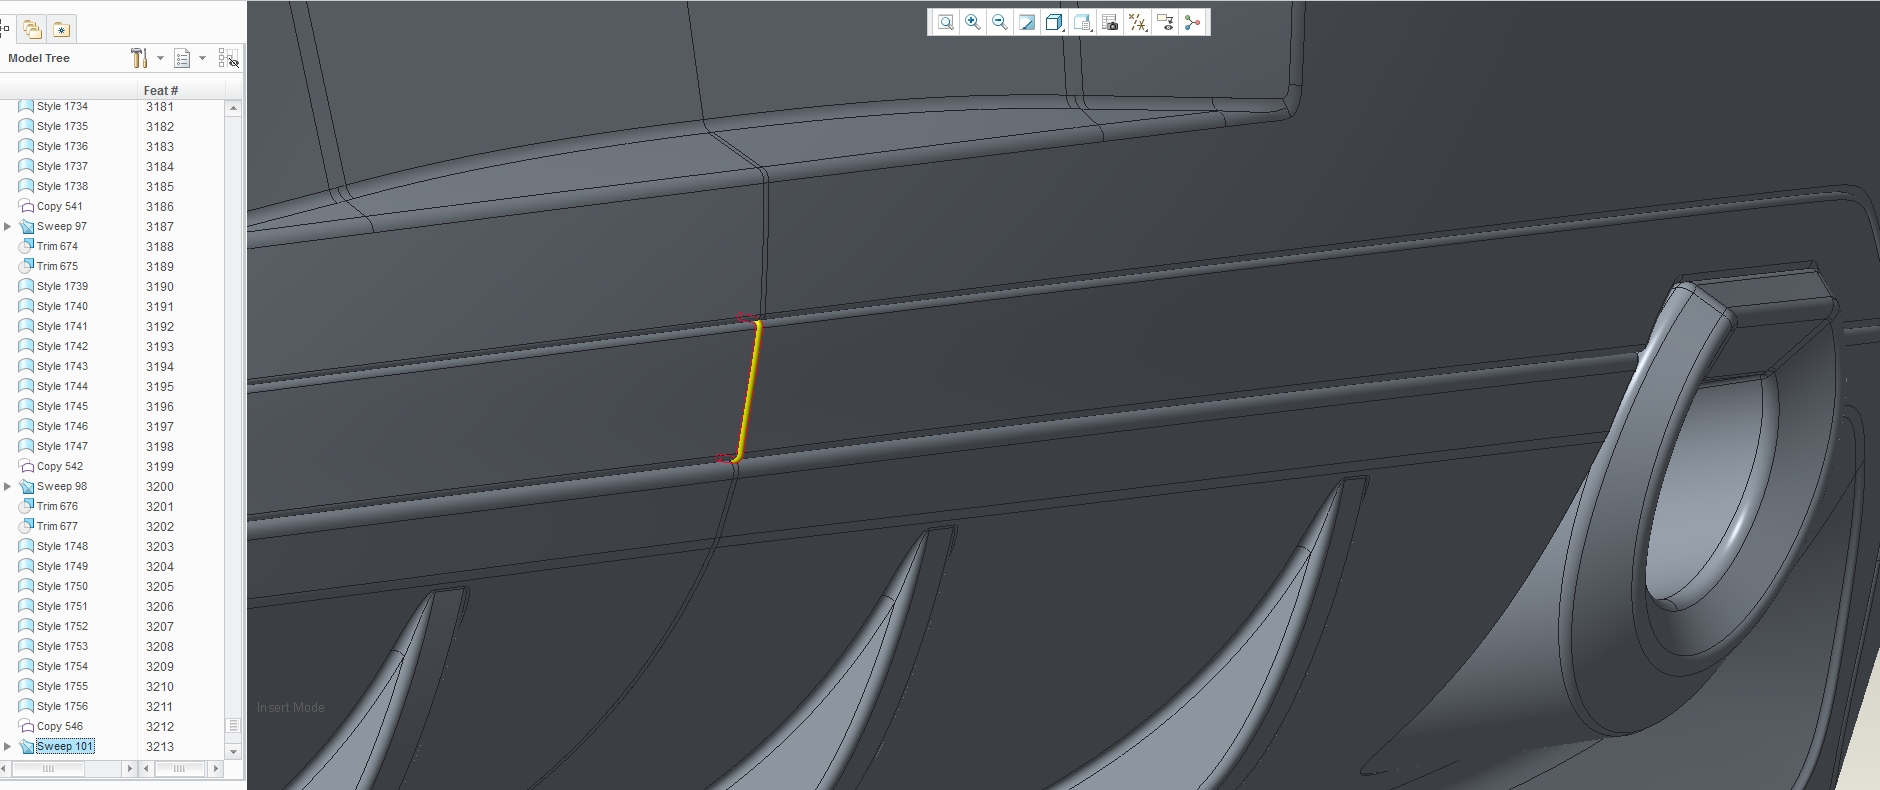Click the vertical scrollbar thumb near Copy 546

tap(233, 725)
